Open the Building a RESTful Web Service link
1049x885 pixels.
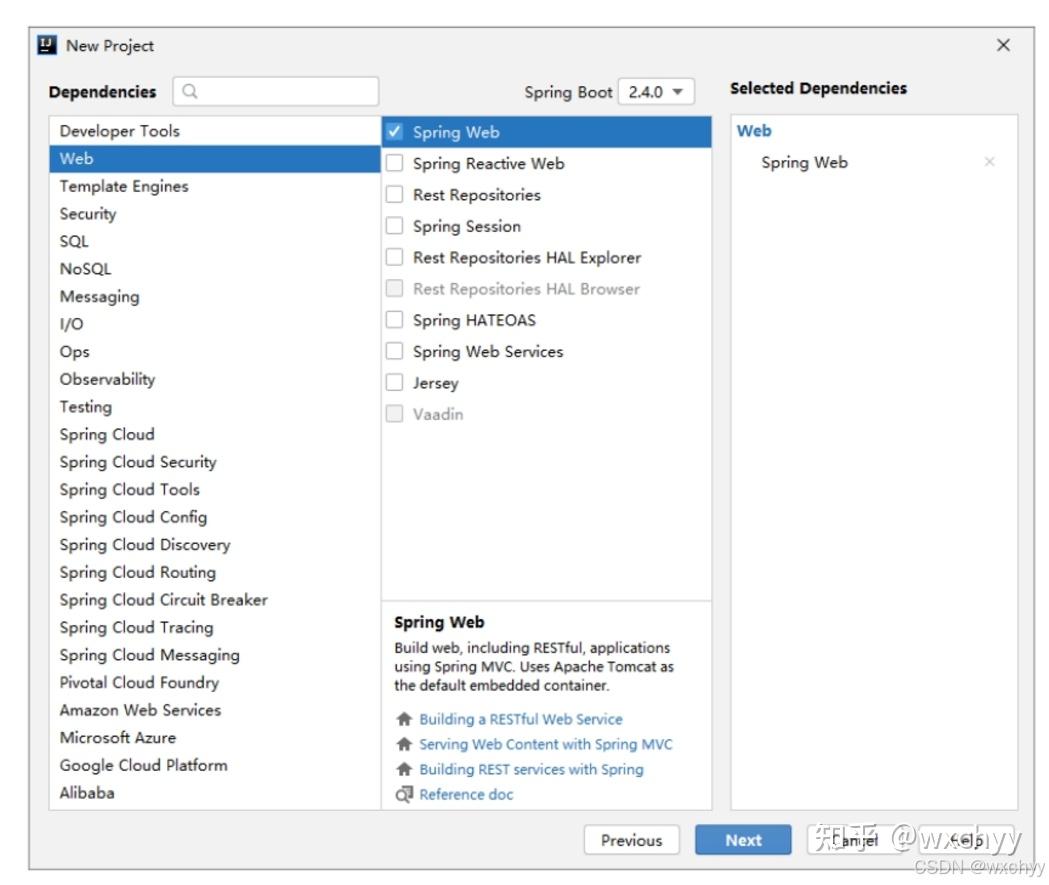pyautogui.click(x=520, y=719)
